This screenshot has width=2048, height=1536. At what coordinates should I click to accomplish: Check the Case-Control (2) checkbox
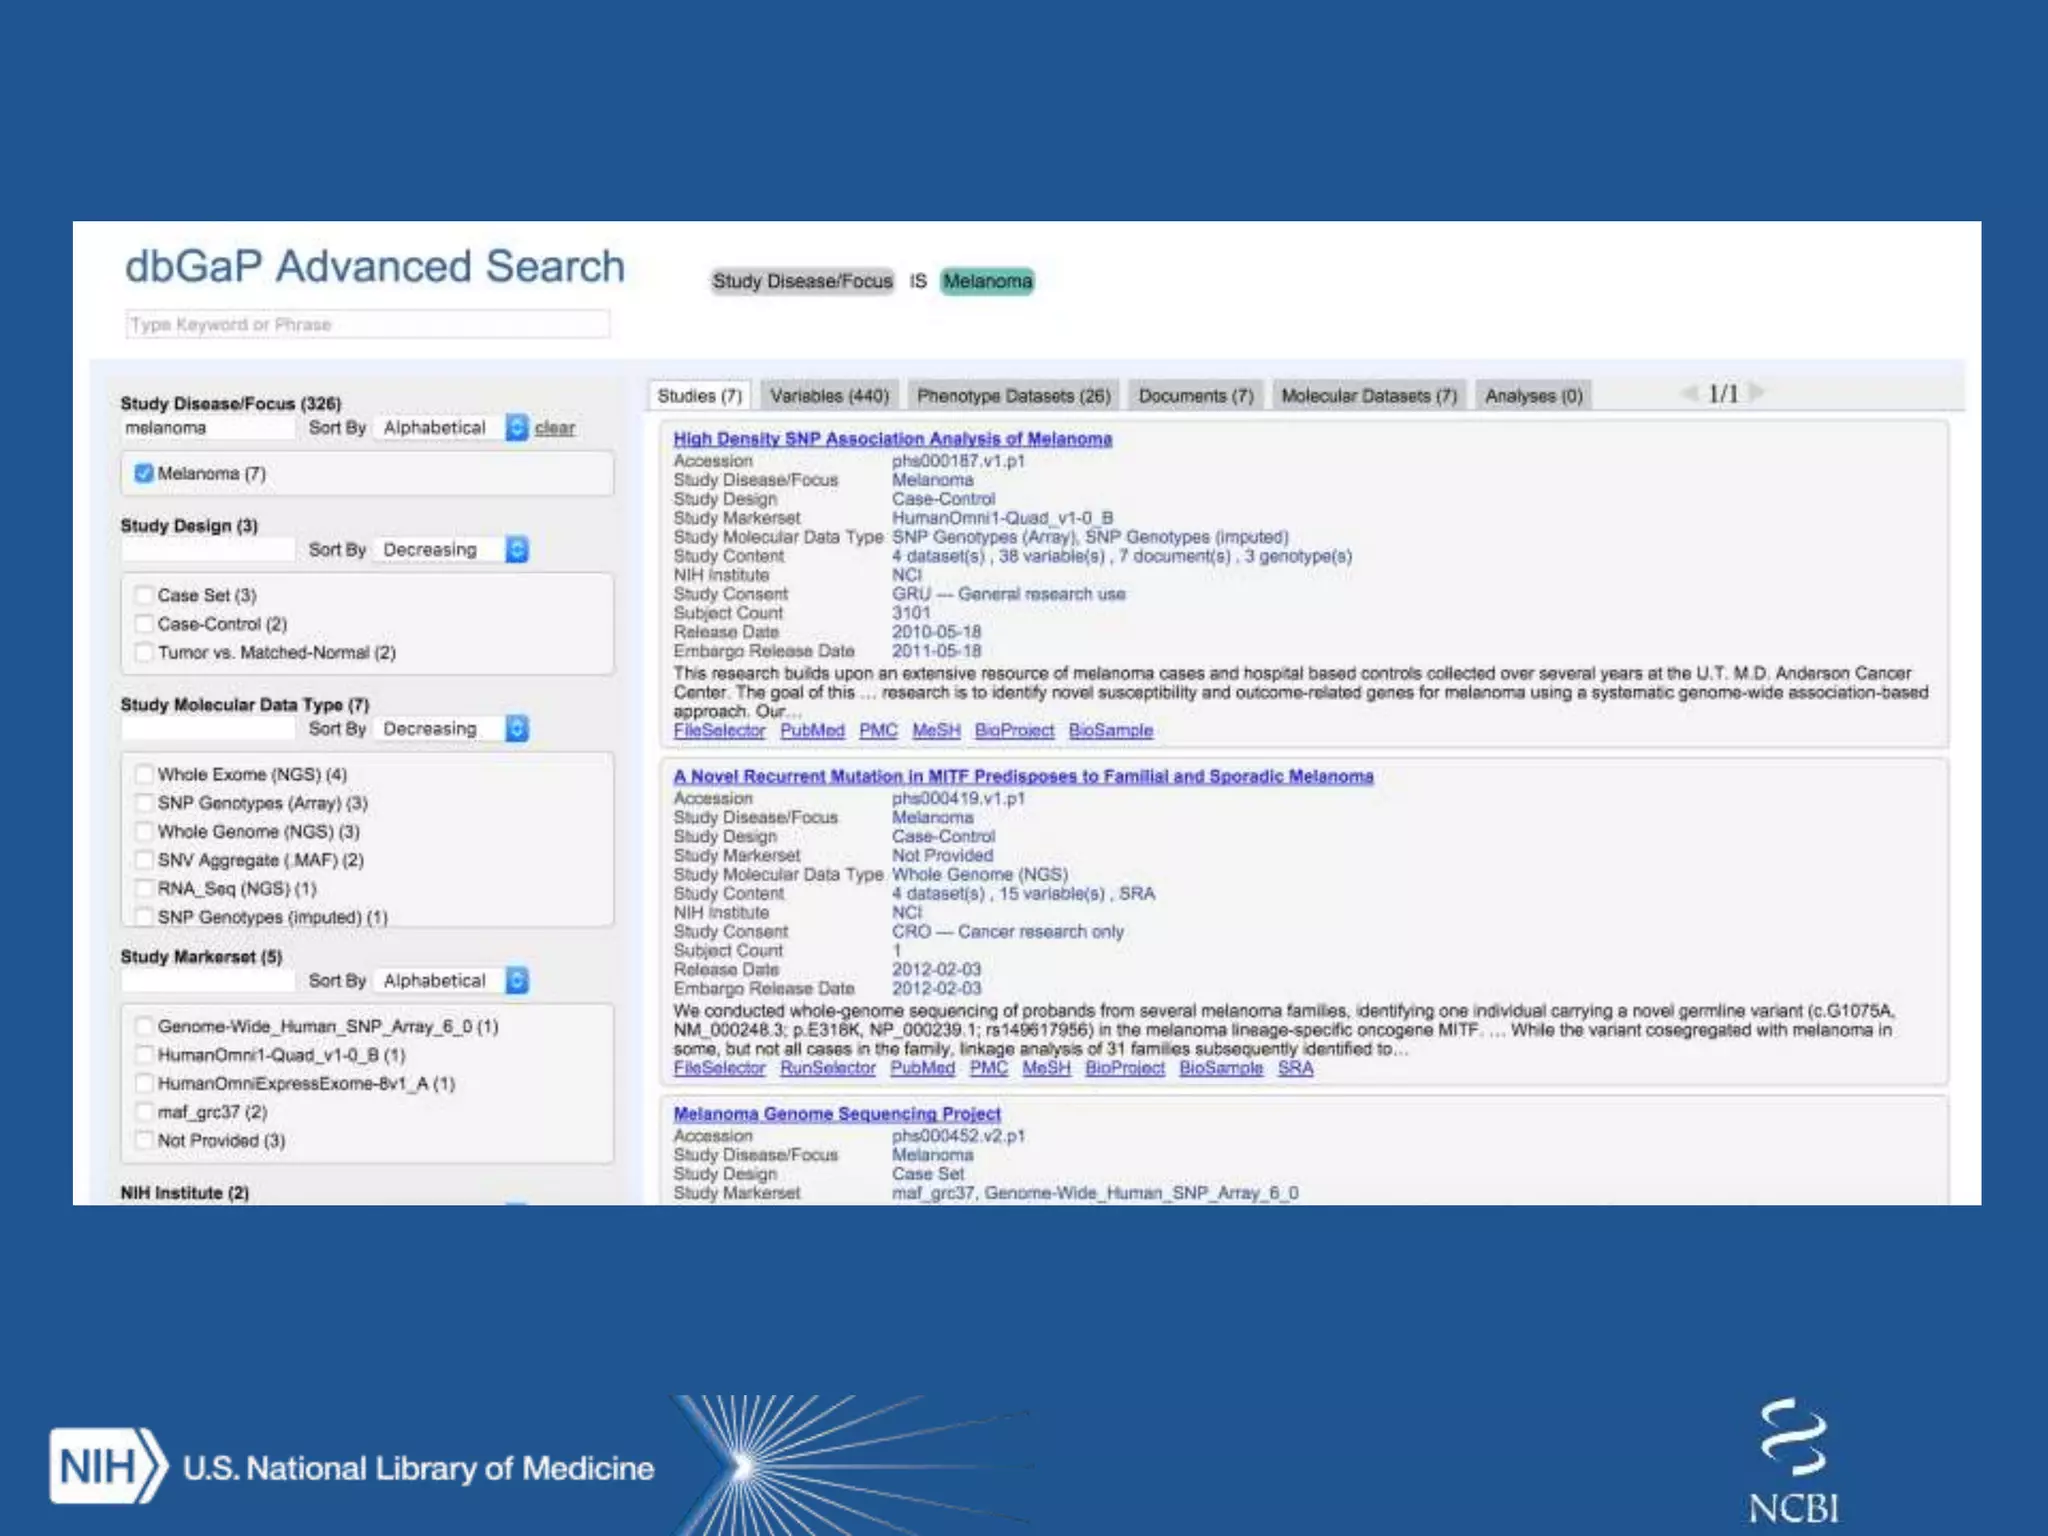(144, 624)
